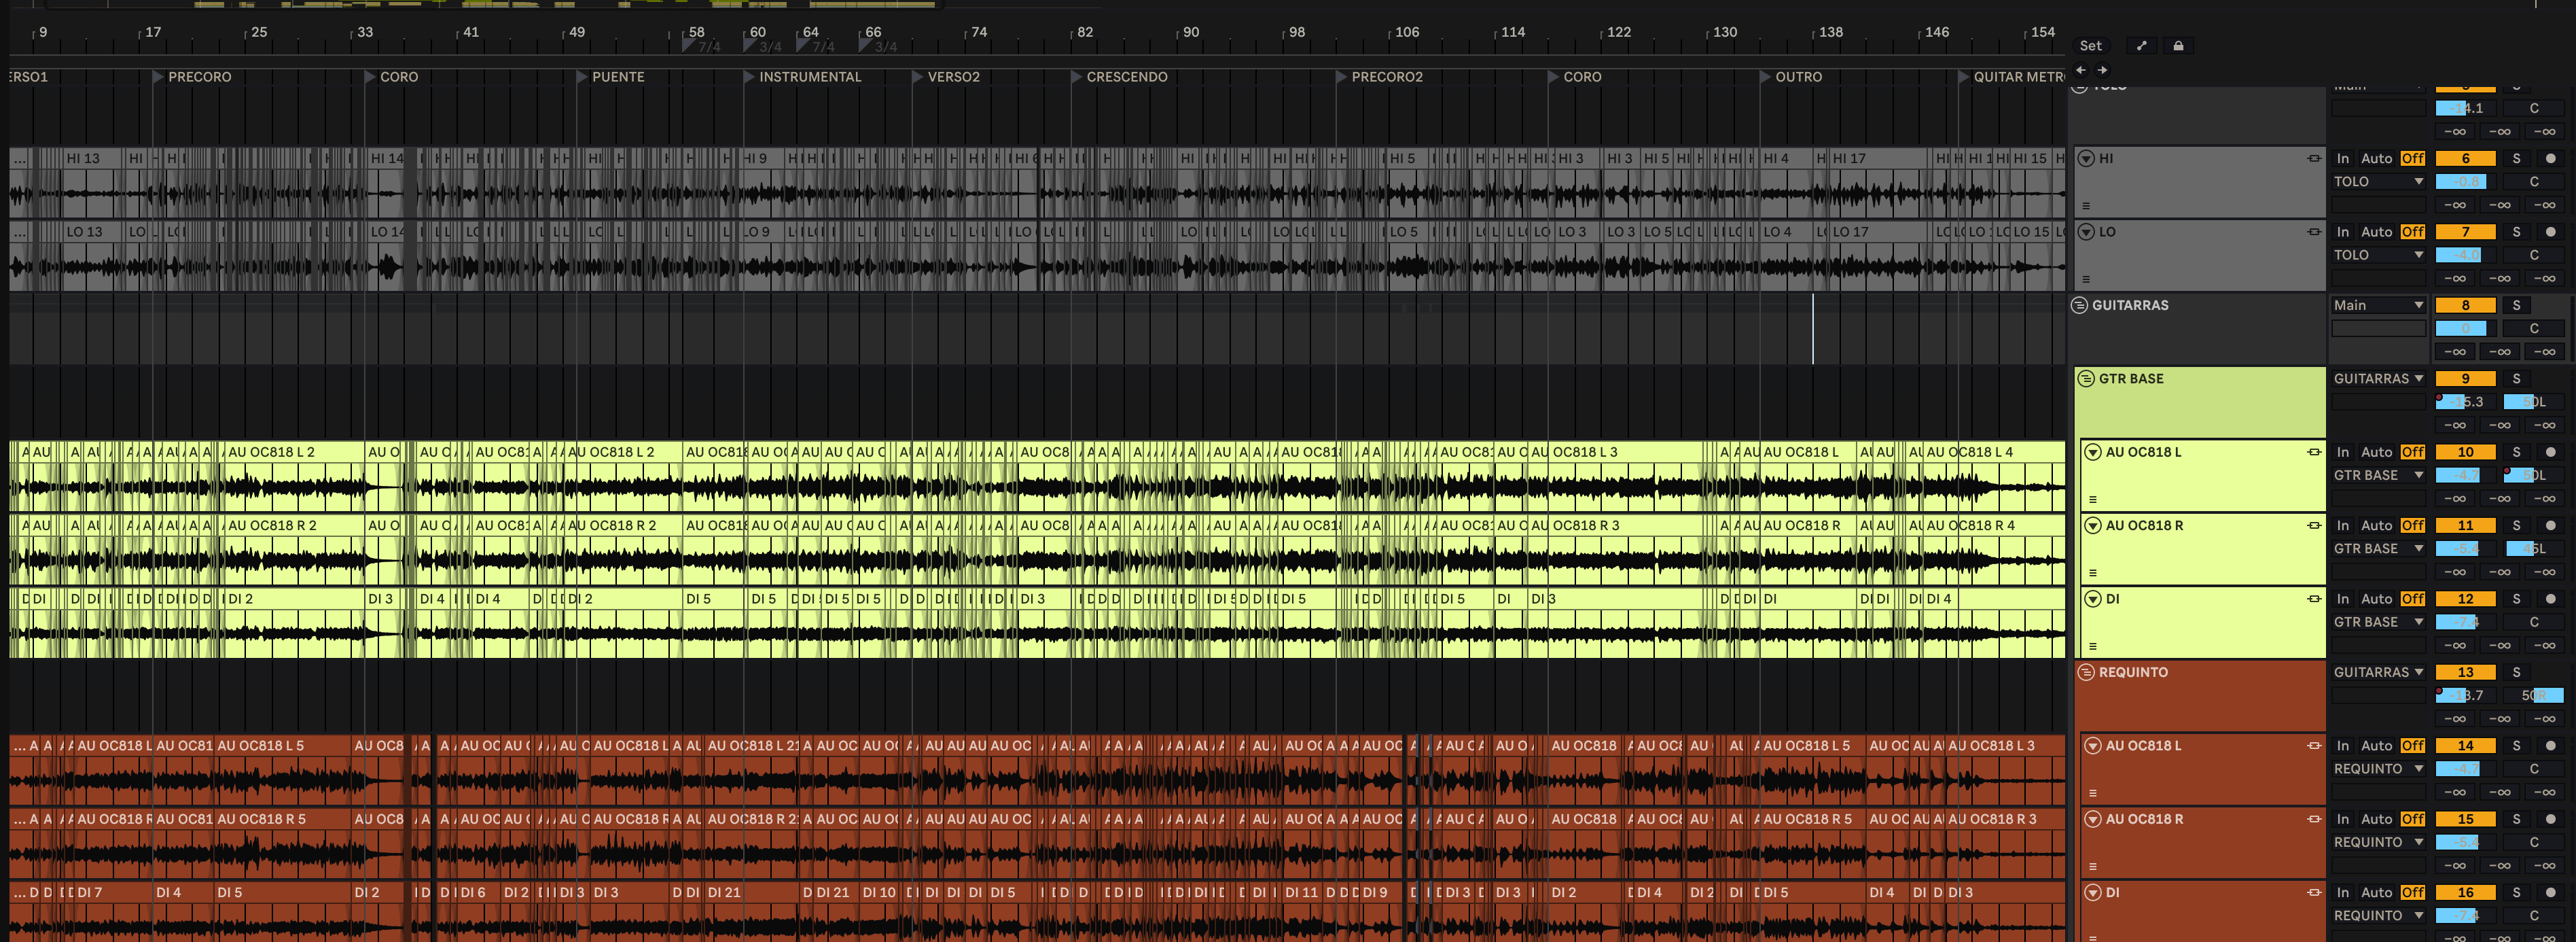Go to next locator arrow
This screenshot has height=942, width=2576.
(x=2102, y=70)
